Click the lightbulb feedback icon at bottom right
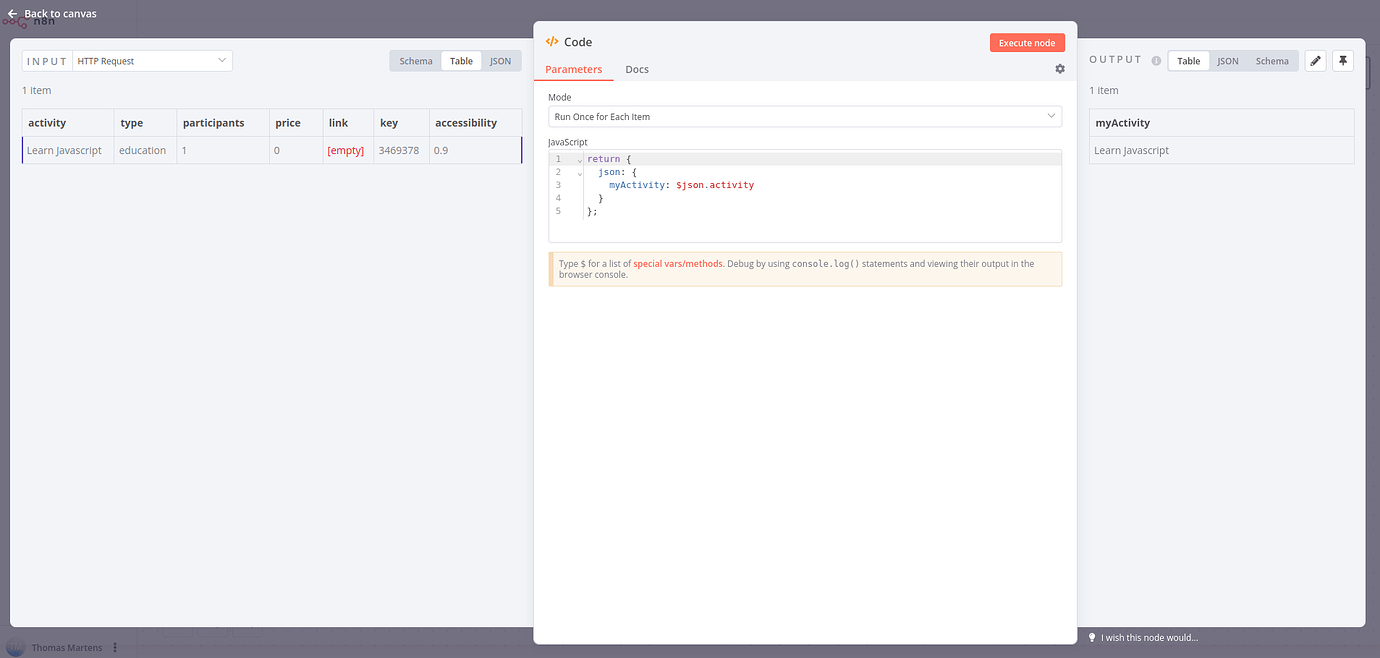This screenshot has height=658, width=1380. pos(1091,637)
